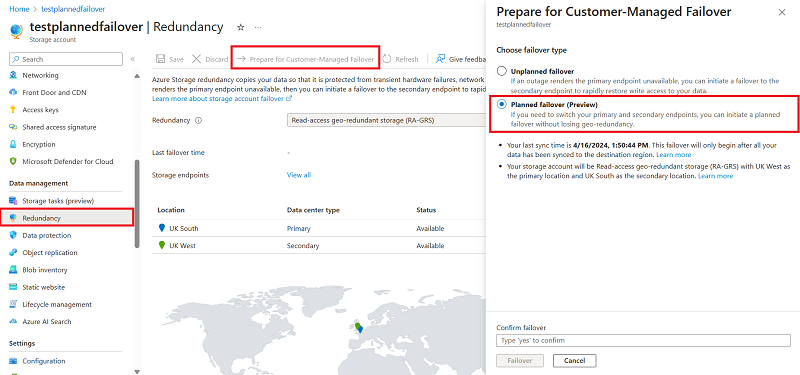Viewport: 800px width, 375px height.
Task: Collapse the sidebar with double chevron
Action: coord(133,59)
